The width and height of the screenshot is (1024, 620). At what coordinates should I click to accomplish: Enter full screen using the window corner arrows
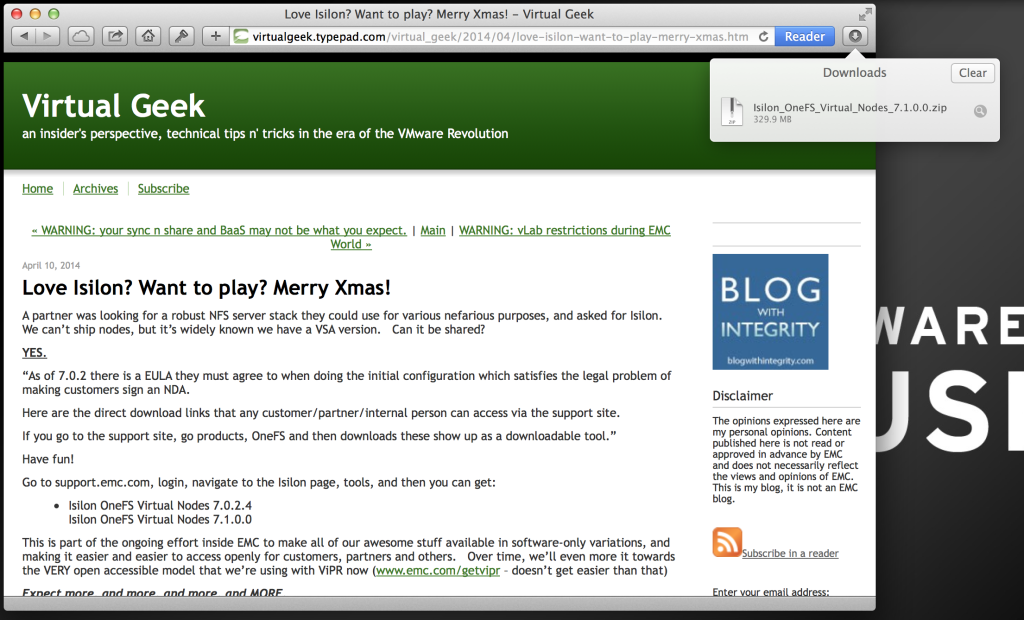tap(863, 14)
